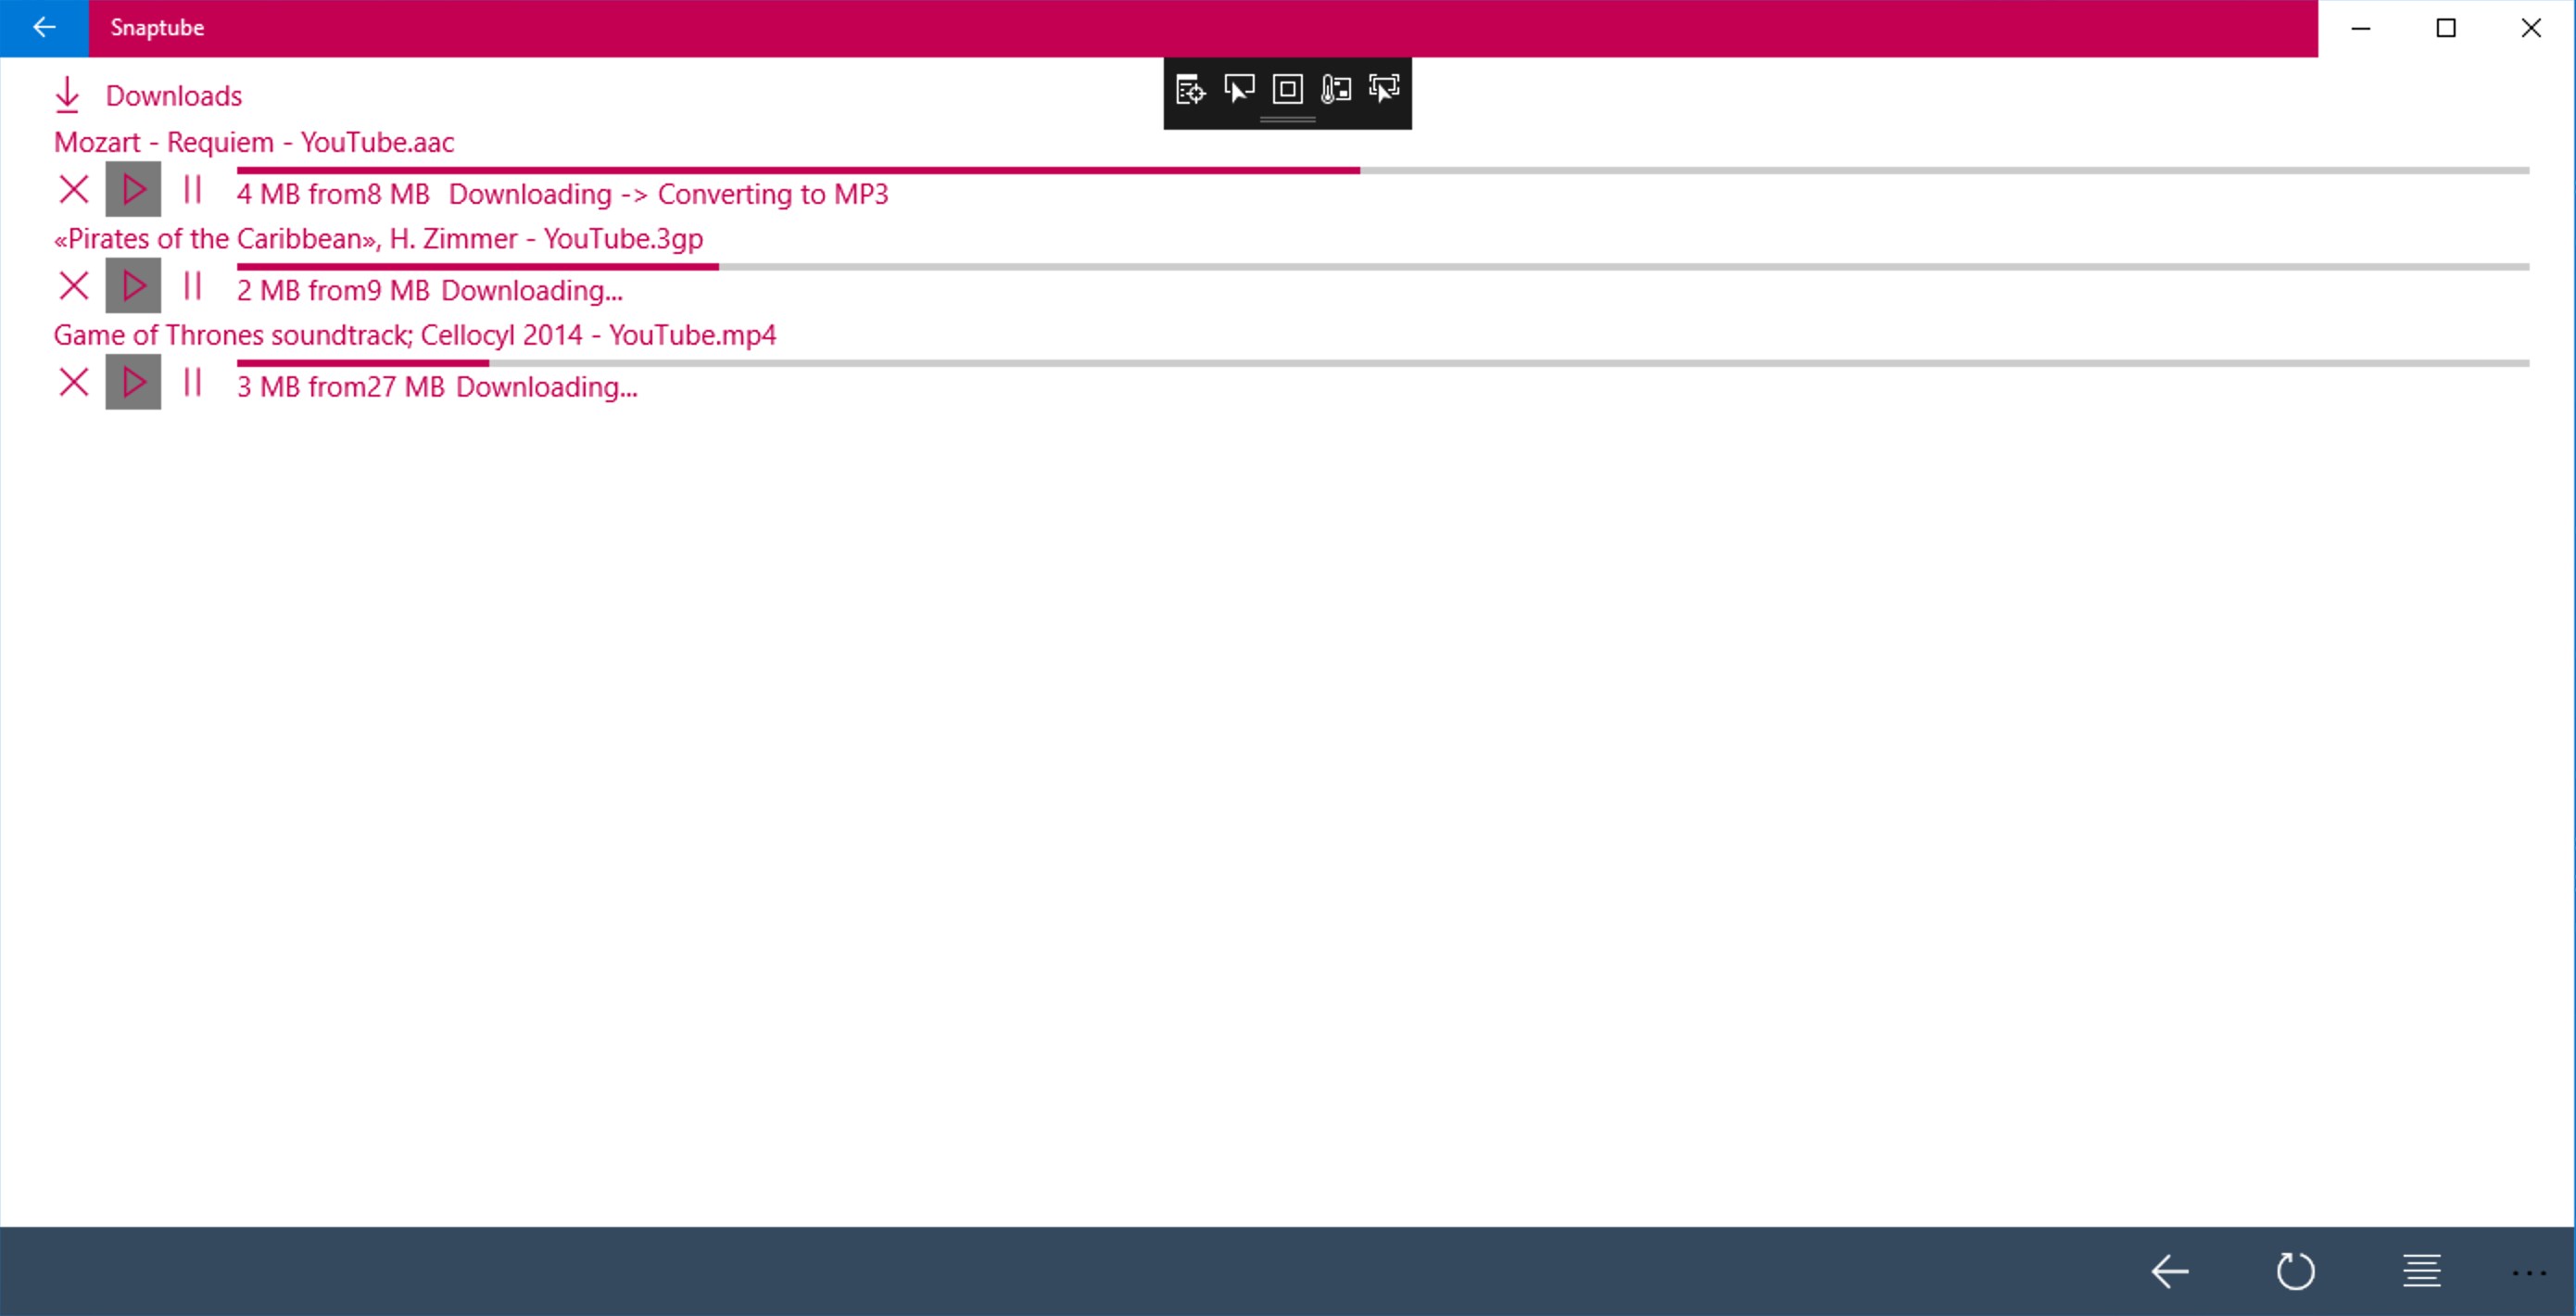Pause the Pirates of the Caribbean download

(x=192, y=286)
